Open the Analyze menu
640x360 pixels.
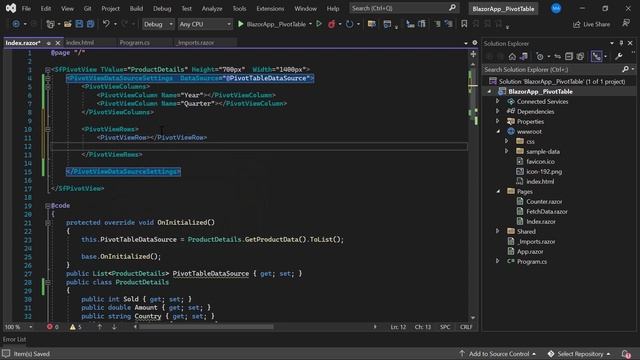pos(212,8)
